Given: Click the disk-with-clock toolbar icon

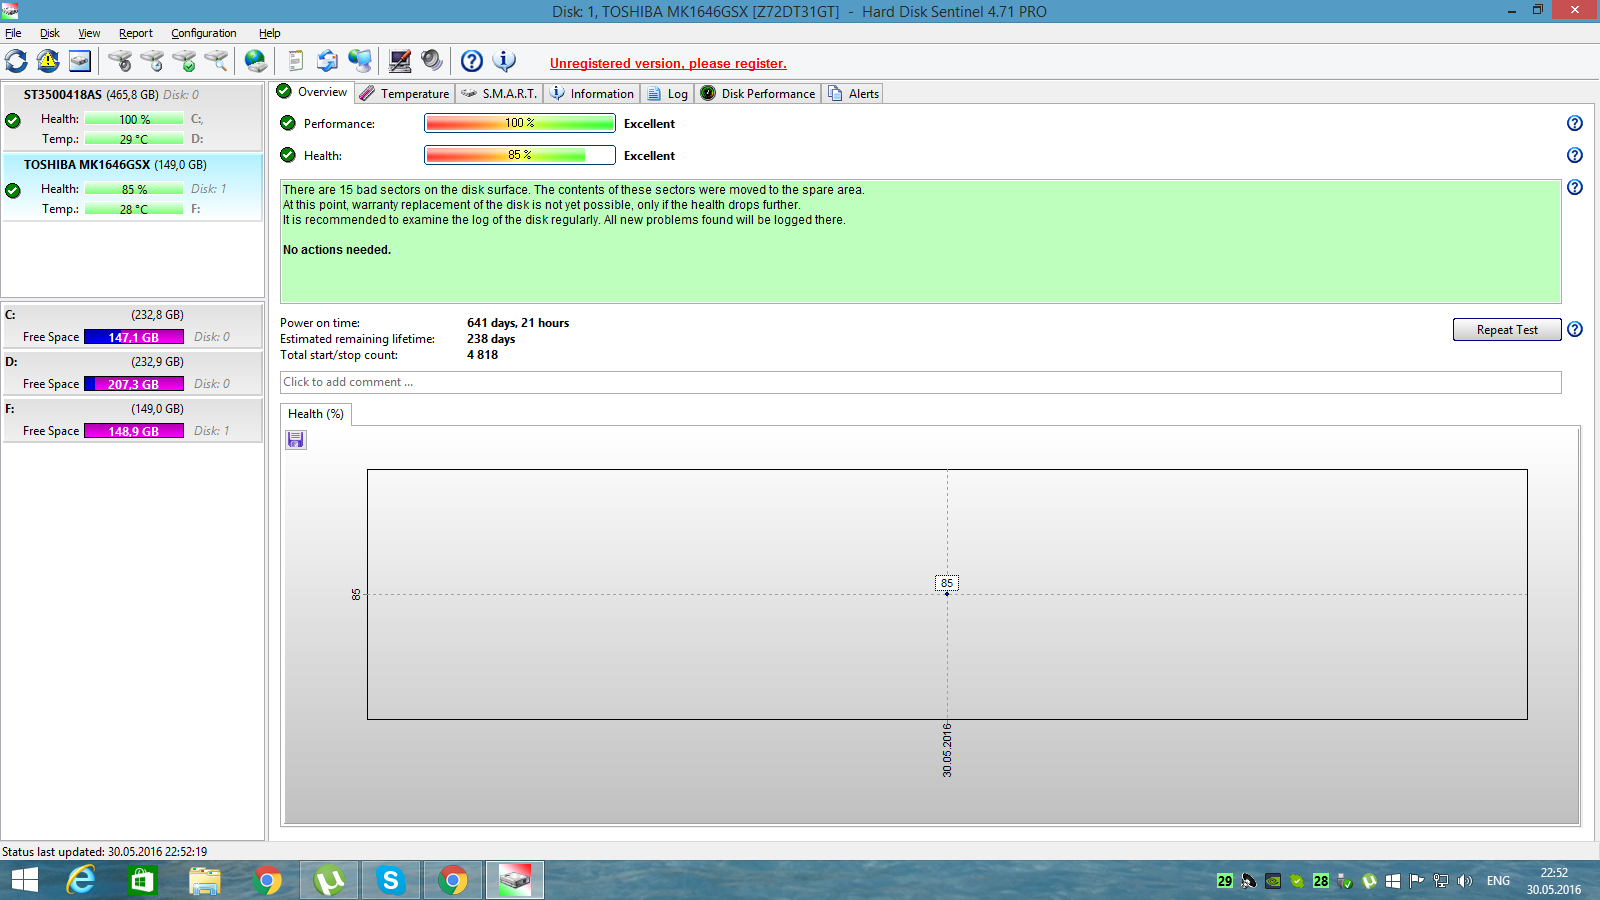Looking at the screenshot, I should 152,61.
